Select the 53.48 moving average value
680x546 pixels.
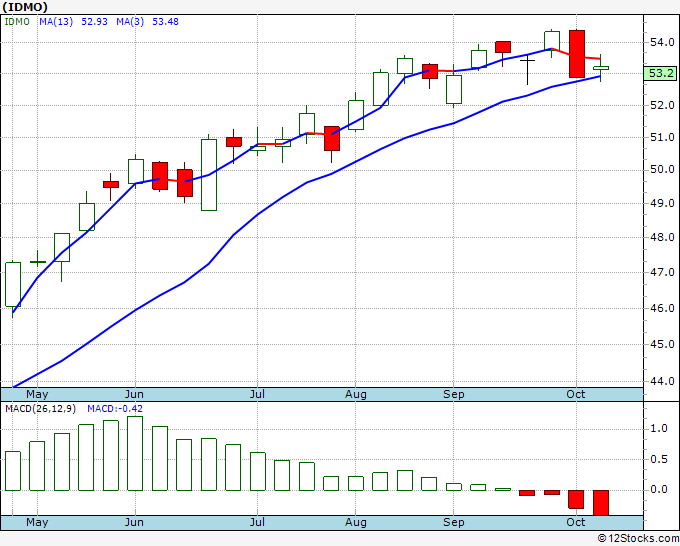click(165, 22)
